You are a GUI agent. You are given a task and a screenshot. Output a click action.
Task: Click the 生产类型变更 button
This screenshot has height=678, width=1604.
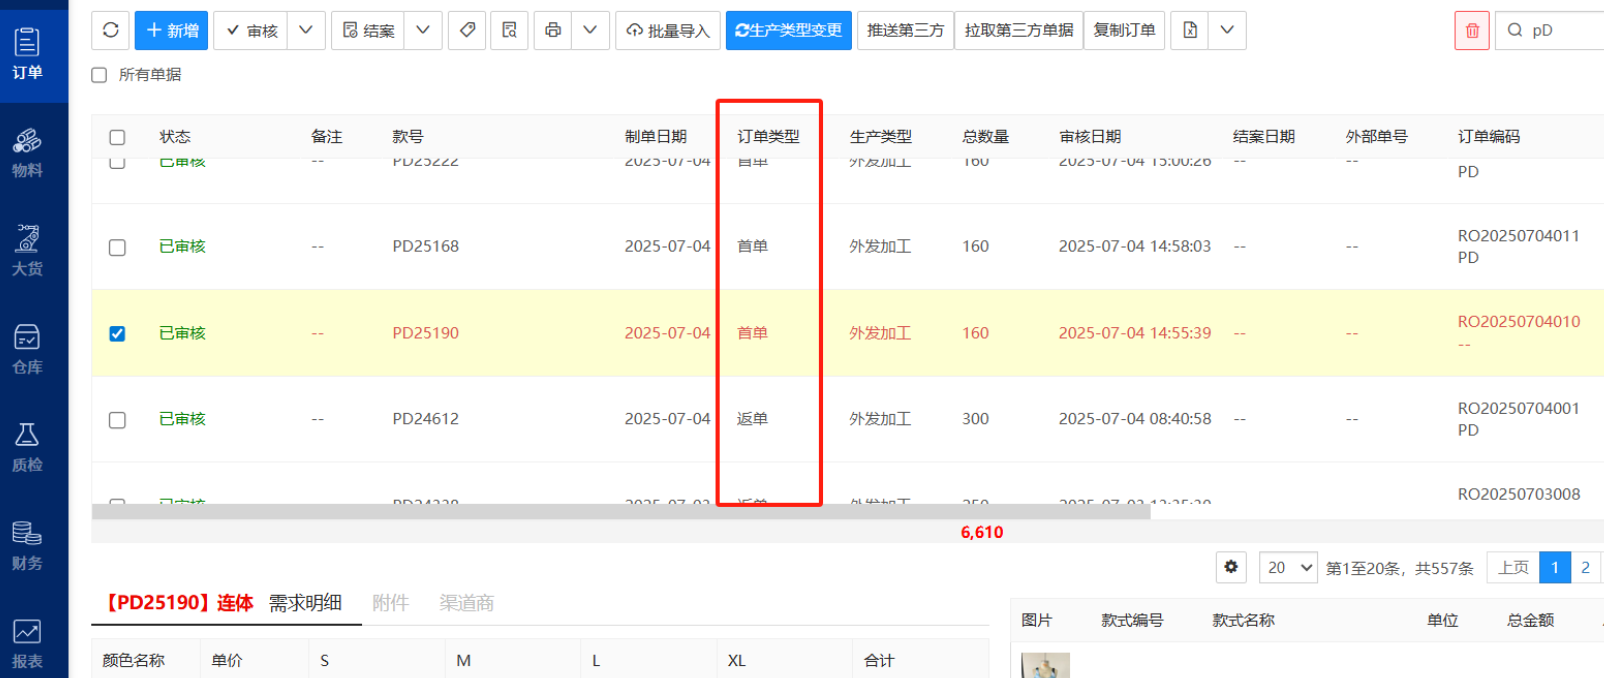788,30
